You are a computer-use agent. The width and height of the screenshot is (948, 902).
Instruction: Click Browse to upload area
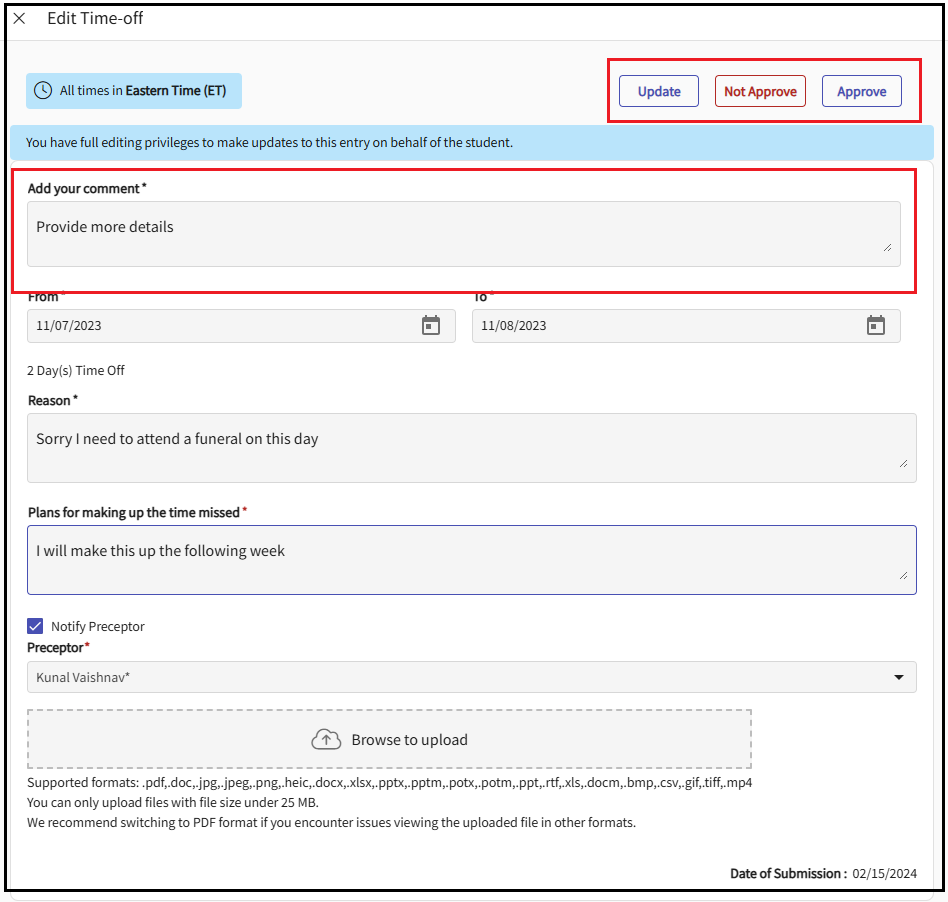(x=390, y=740)
